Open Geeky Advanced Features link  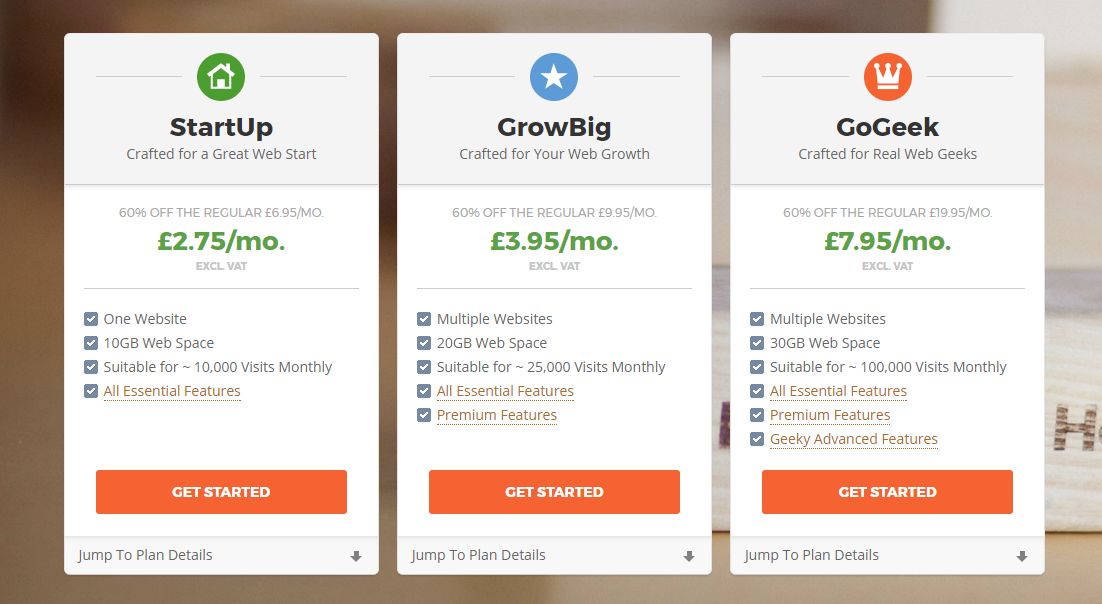point(854,439)
